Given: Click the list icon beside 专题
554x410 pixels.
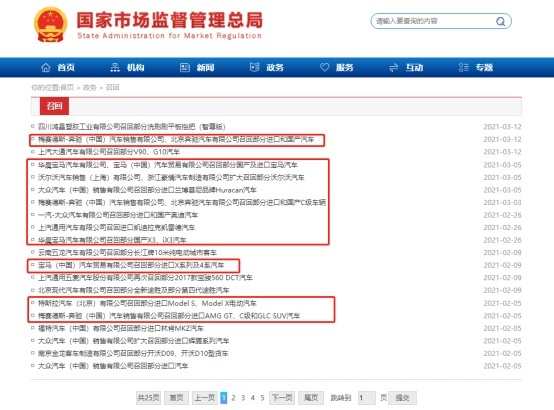Looking at the screenshot, I should 463,67.
